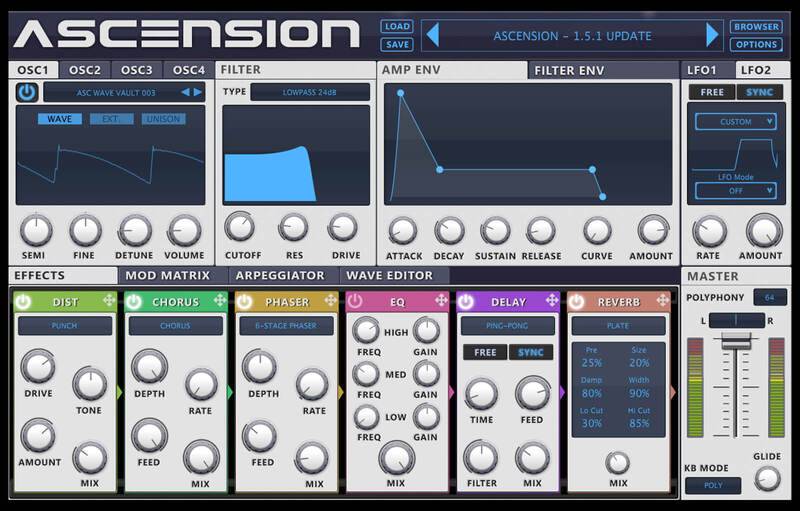Screen dimensions: 800x511
Task: Open the ARPEGGIATOR tab
Action: pyautogui.click(x=284, y=275)
